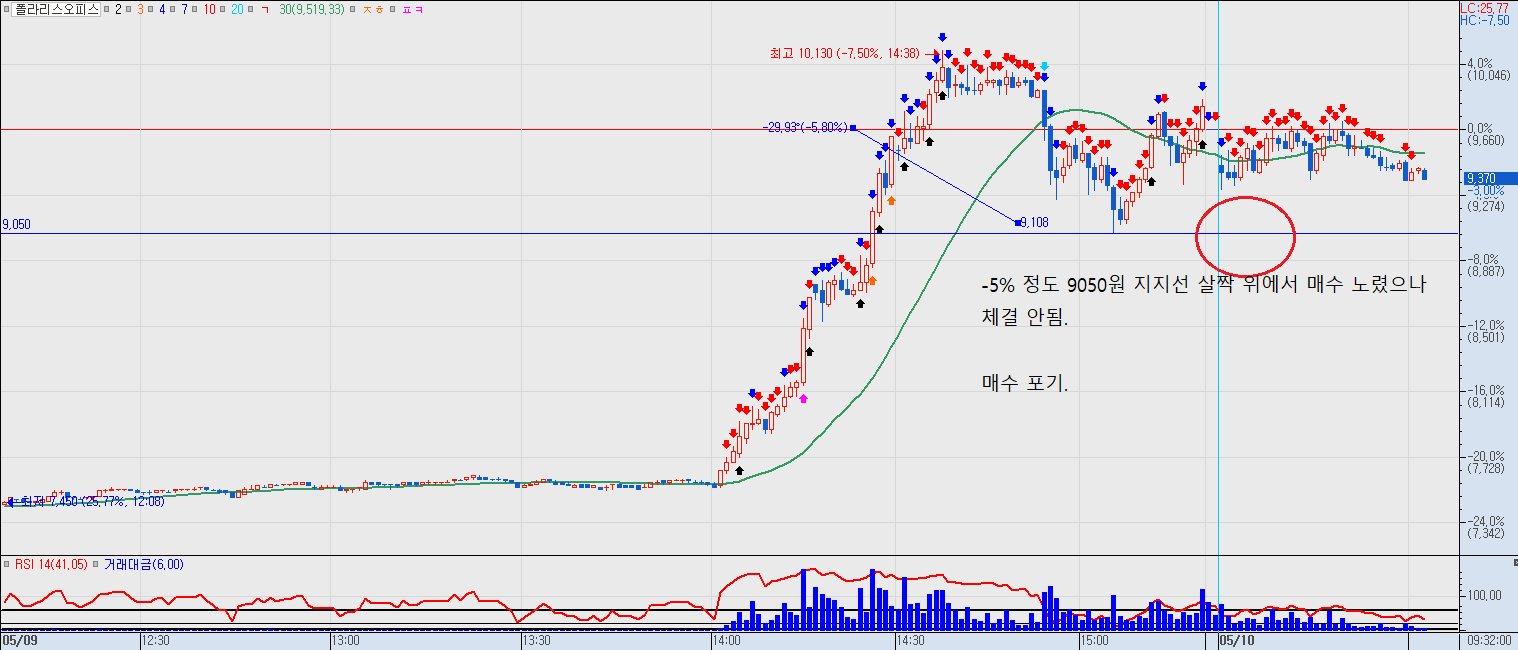Select the magenta ㅍㅋ indicator label

[x=413, y=9]
